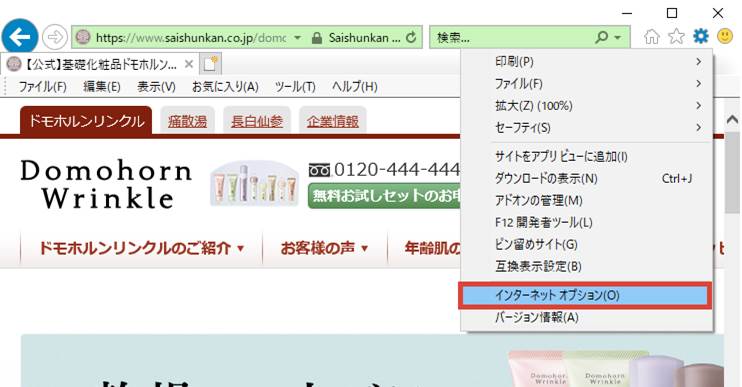Image resolution: width=742 pixels, height=387 pixels.
Task: Click the refresh icon in address bar
Action: click(x=411, y=37)
